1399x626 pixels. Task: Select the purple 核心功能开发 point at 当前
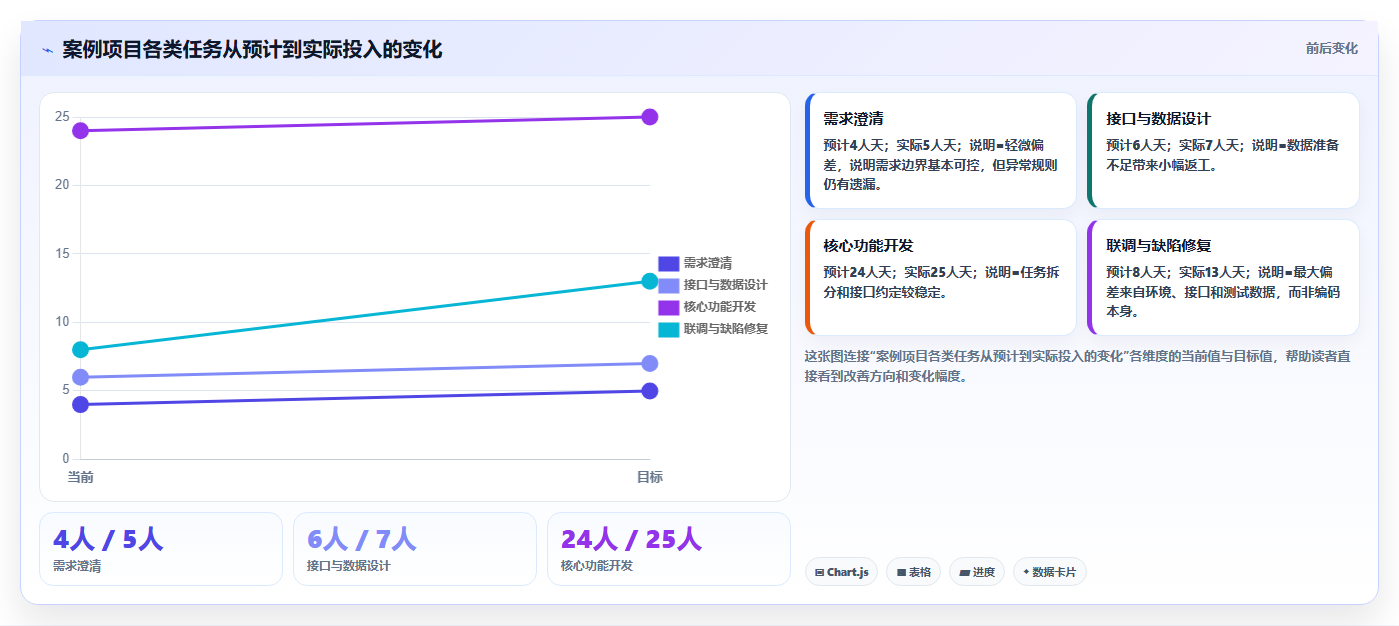tap(80, 130)
